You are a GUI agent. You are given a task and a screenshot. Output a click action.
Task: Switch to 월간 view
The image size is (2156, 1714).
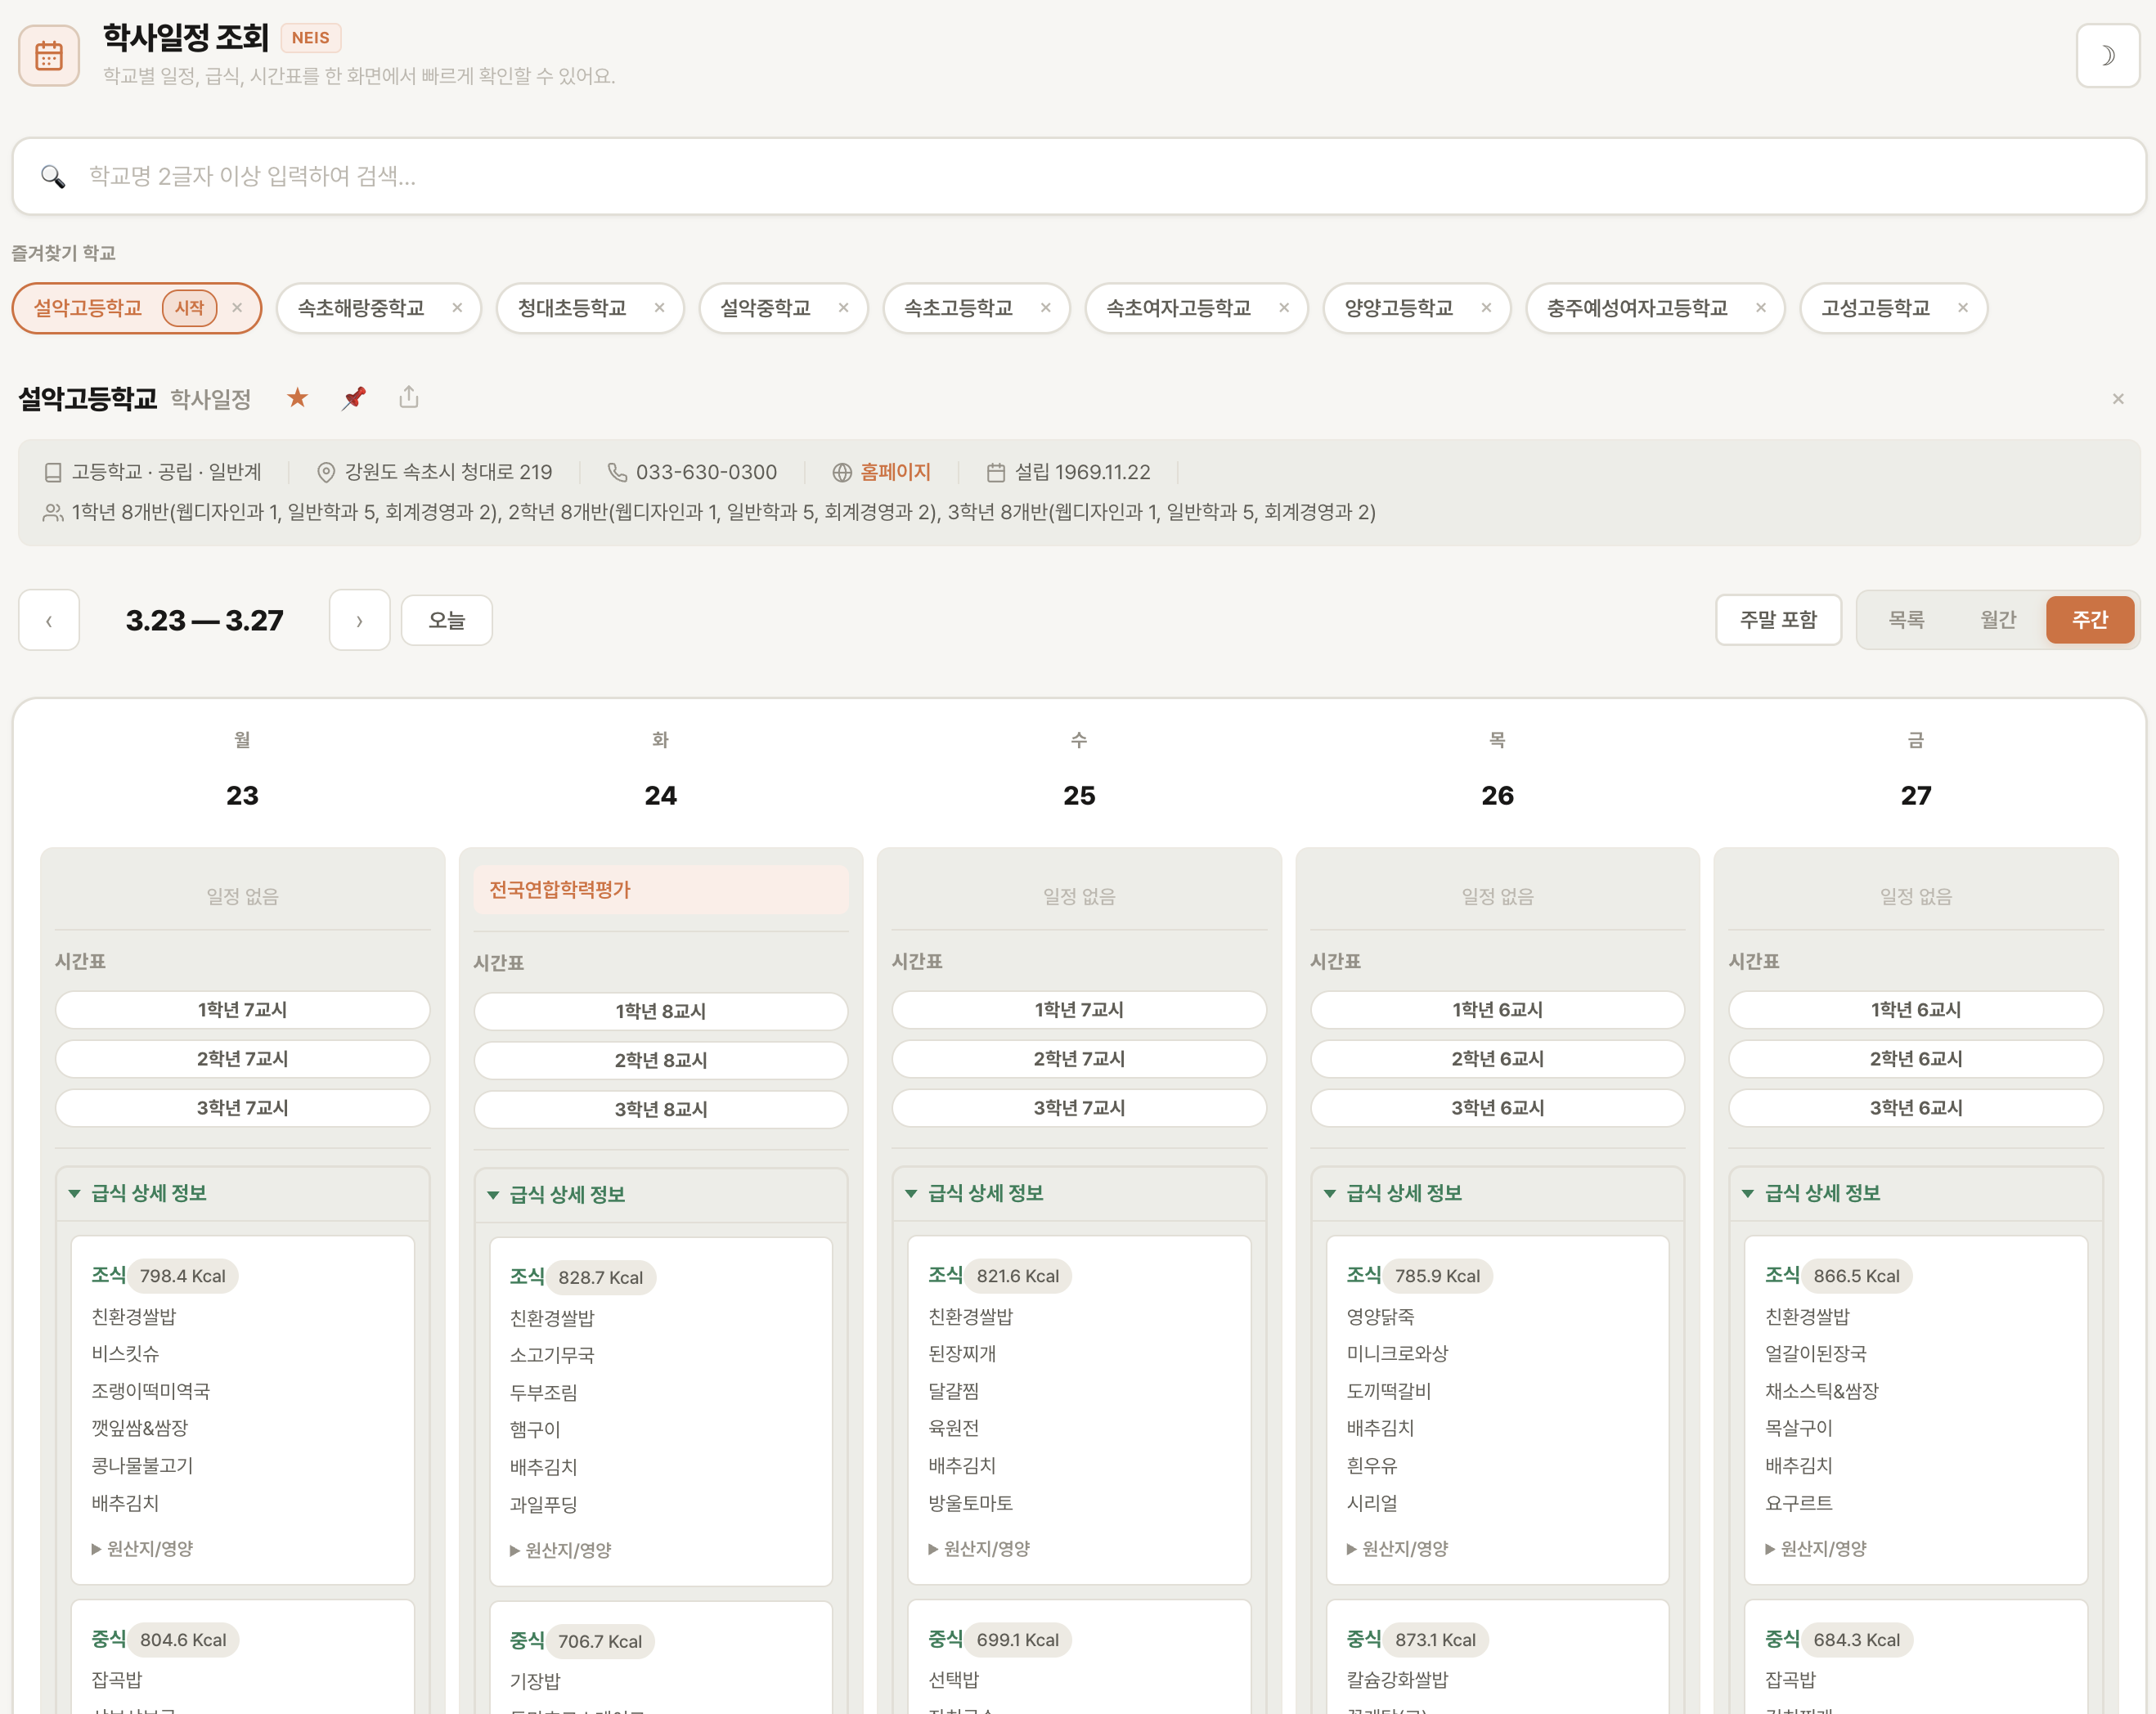pyautogui.click(x=1997, y=620)
